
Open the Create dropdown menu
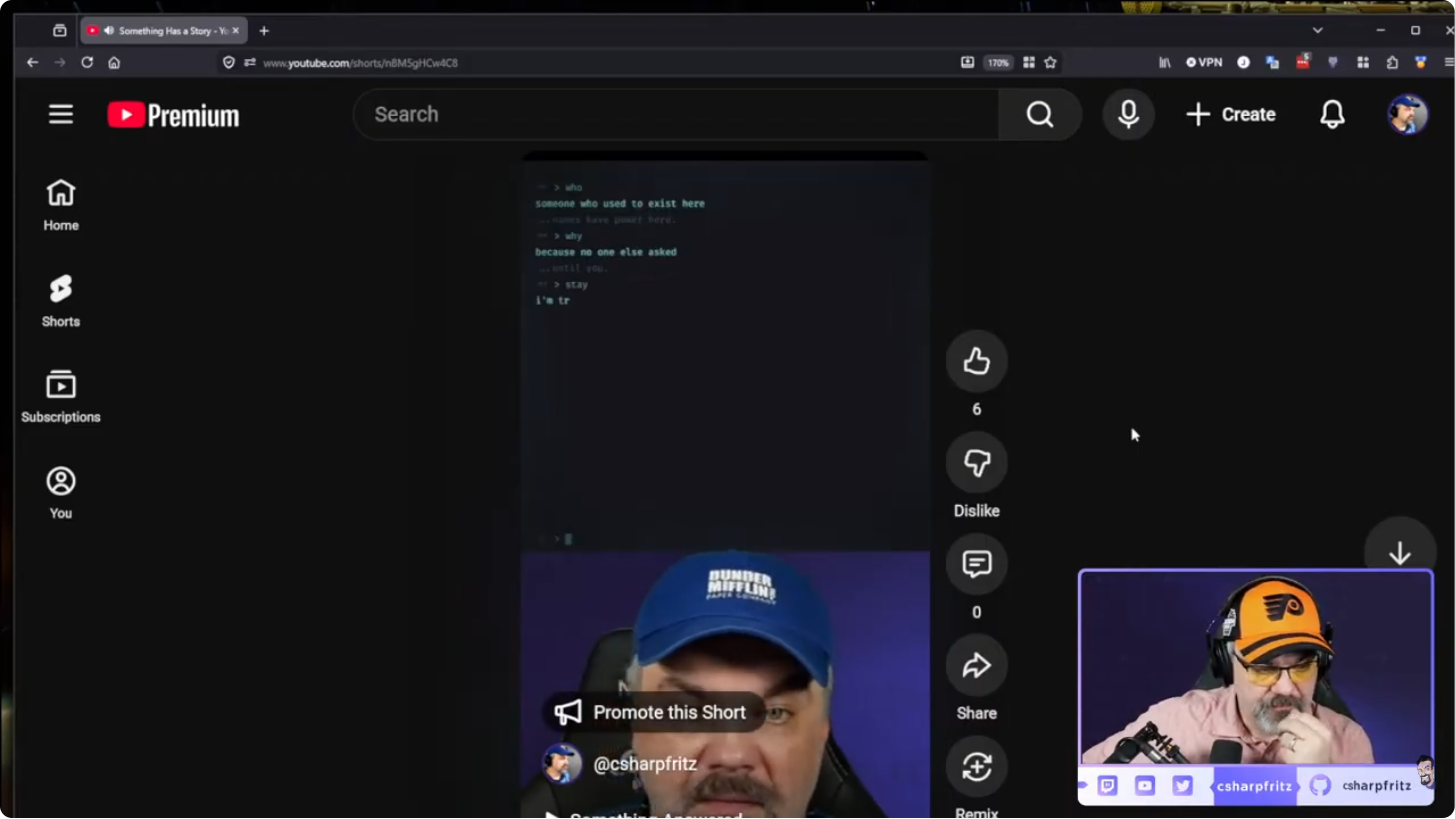pos(1230,114)
